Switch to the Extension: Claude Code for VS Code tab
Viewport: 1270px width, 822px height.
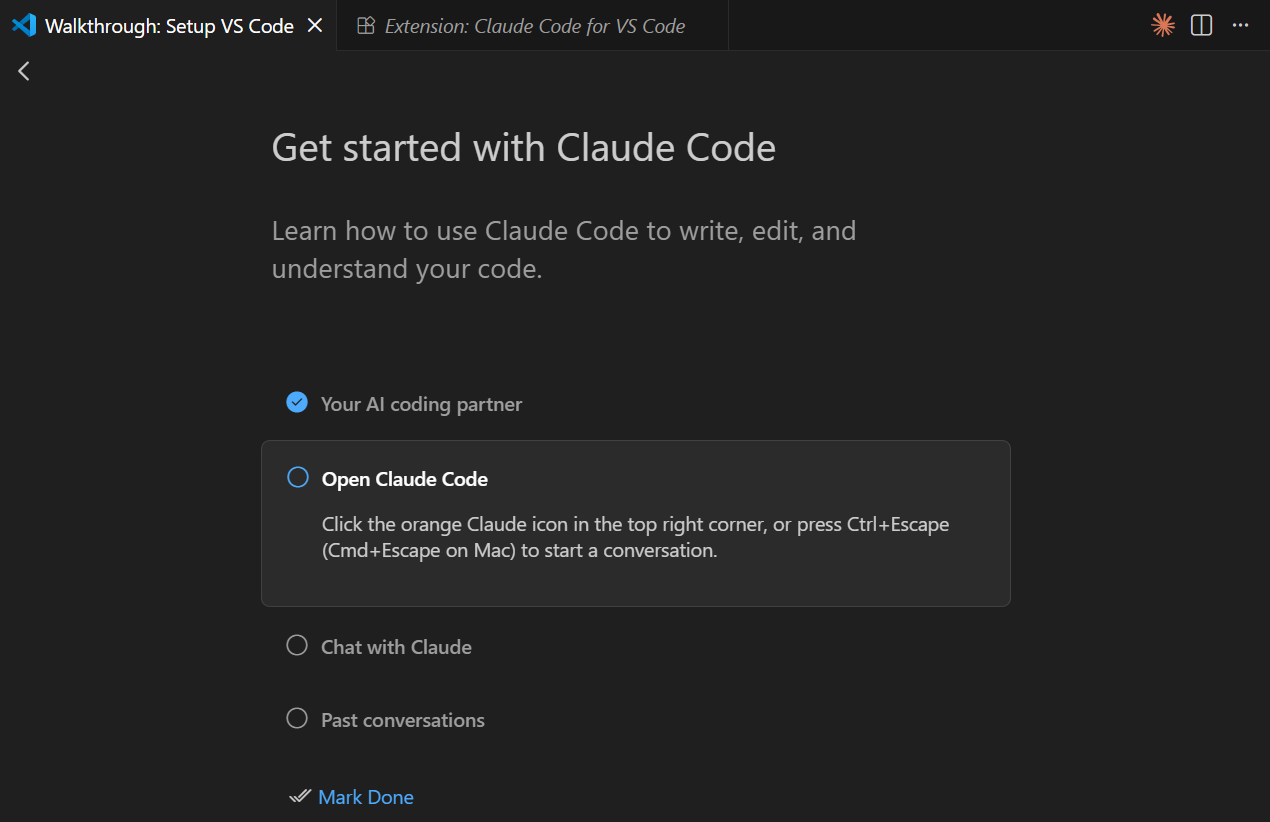534,26
